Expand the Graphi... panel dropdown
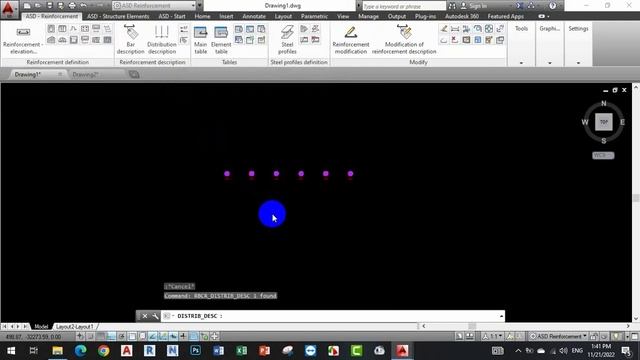640x360 pixels. click(x=550, y=63)
